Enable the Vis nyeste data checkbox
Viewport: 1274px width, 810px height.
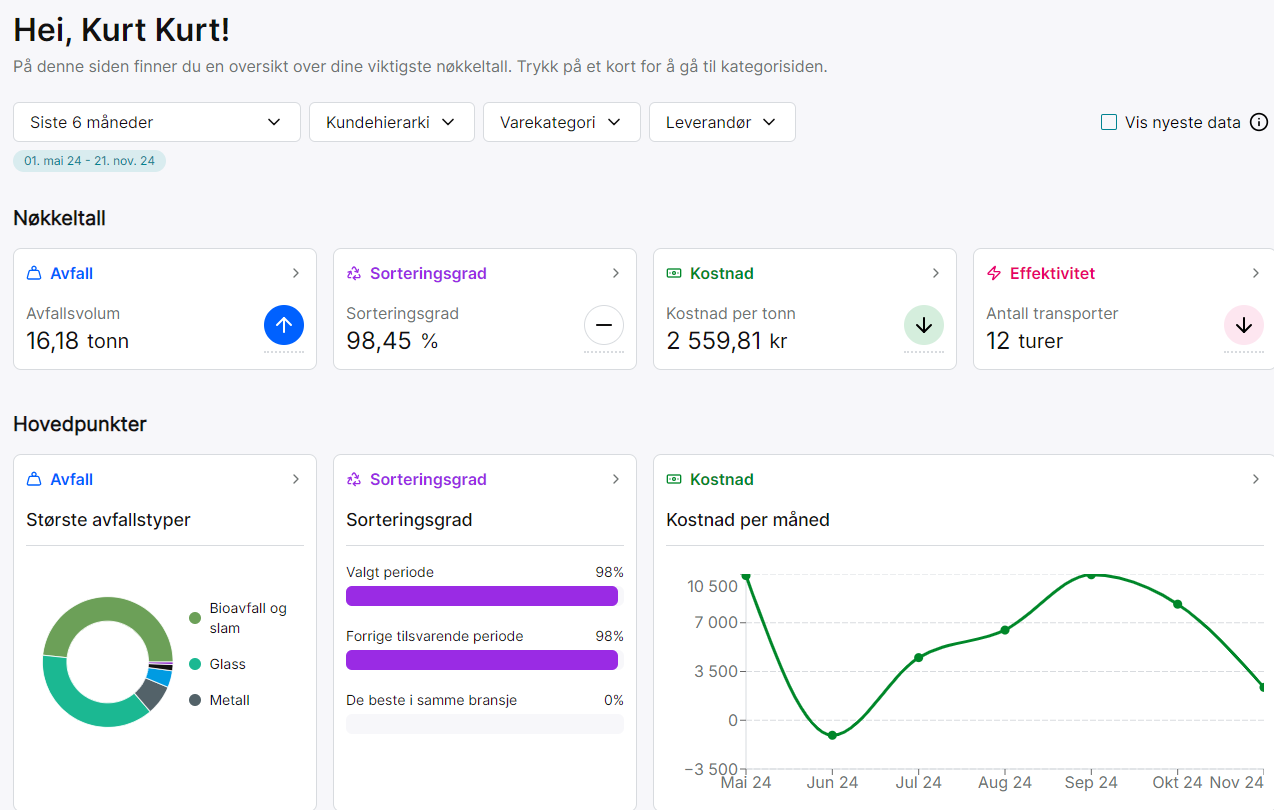point(1109,122)
